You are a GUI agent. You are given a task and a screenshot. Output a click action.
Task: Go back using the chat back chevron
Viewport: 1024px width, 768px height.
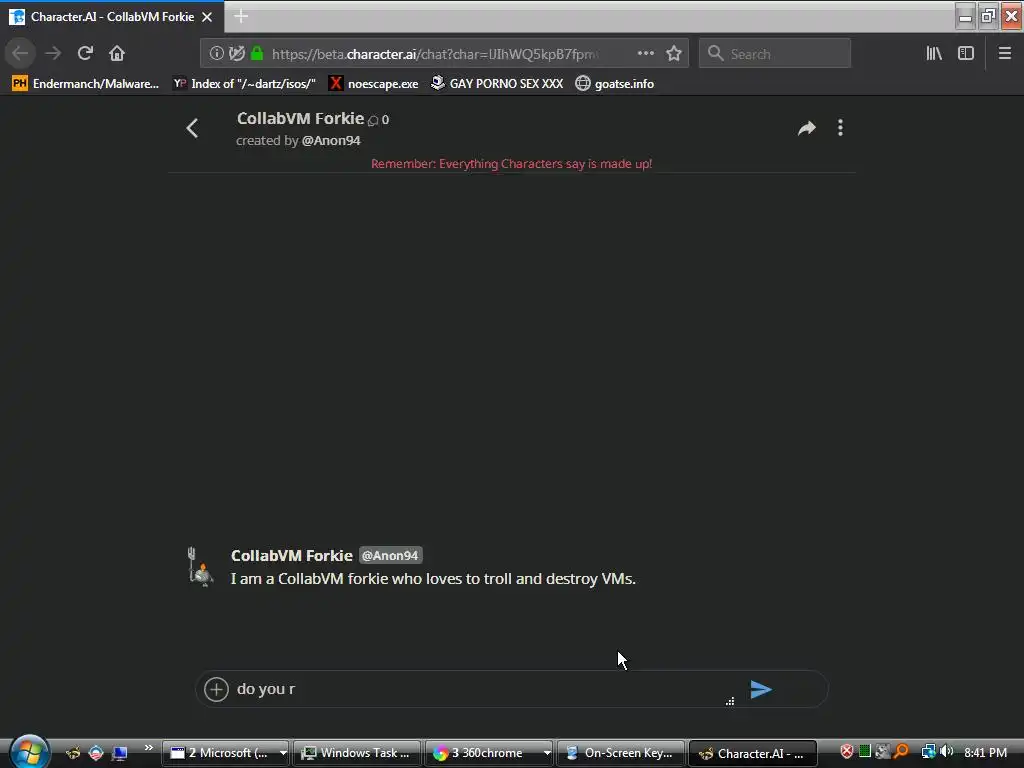pos(192,128)
